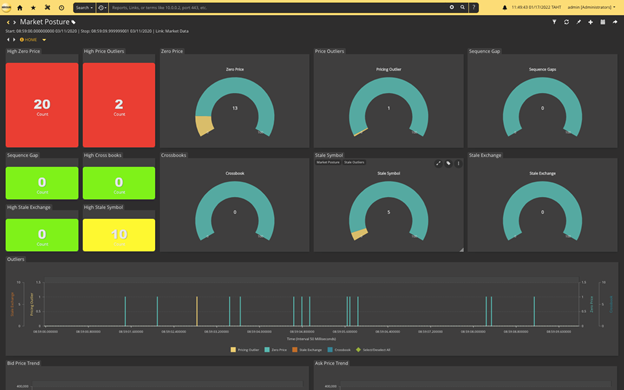Click the tools wrench icon in the top bar
This screenshot has height=390, width=624.
click(x=47, y=8)
